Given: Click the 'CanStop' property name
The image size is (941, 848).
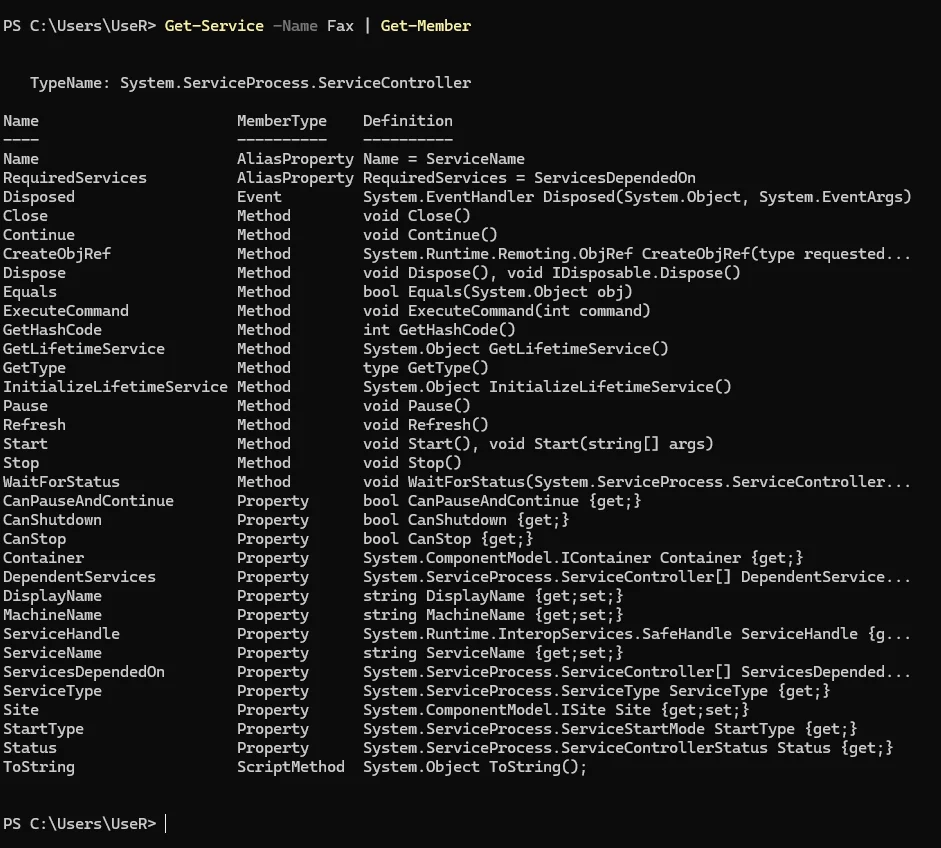Looking at the screenshot, I should coord(34,539).
